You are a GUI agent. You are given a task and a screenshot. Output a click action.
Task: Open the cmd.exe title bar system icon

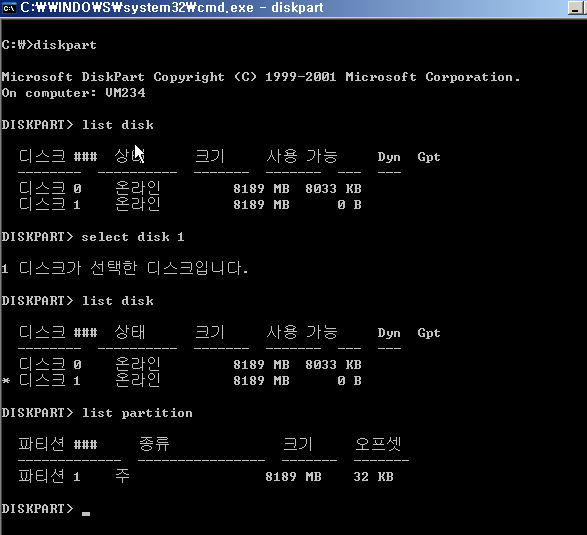point(9,7)
